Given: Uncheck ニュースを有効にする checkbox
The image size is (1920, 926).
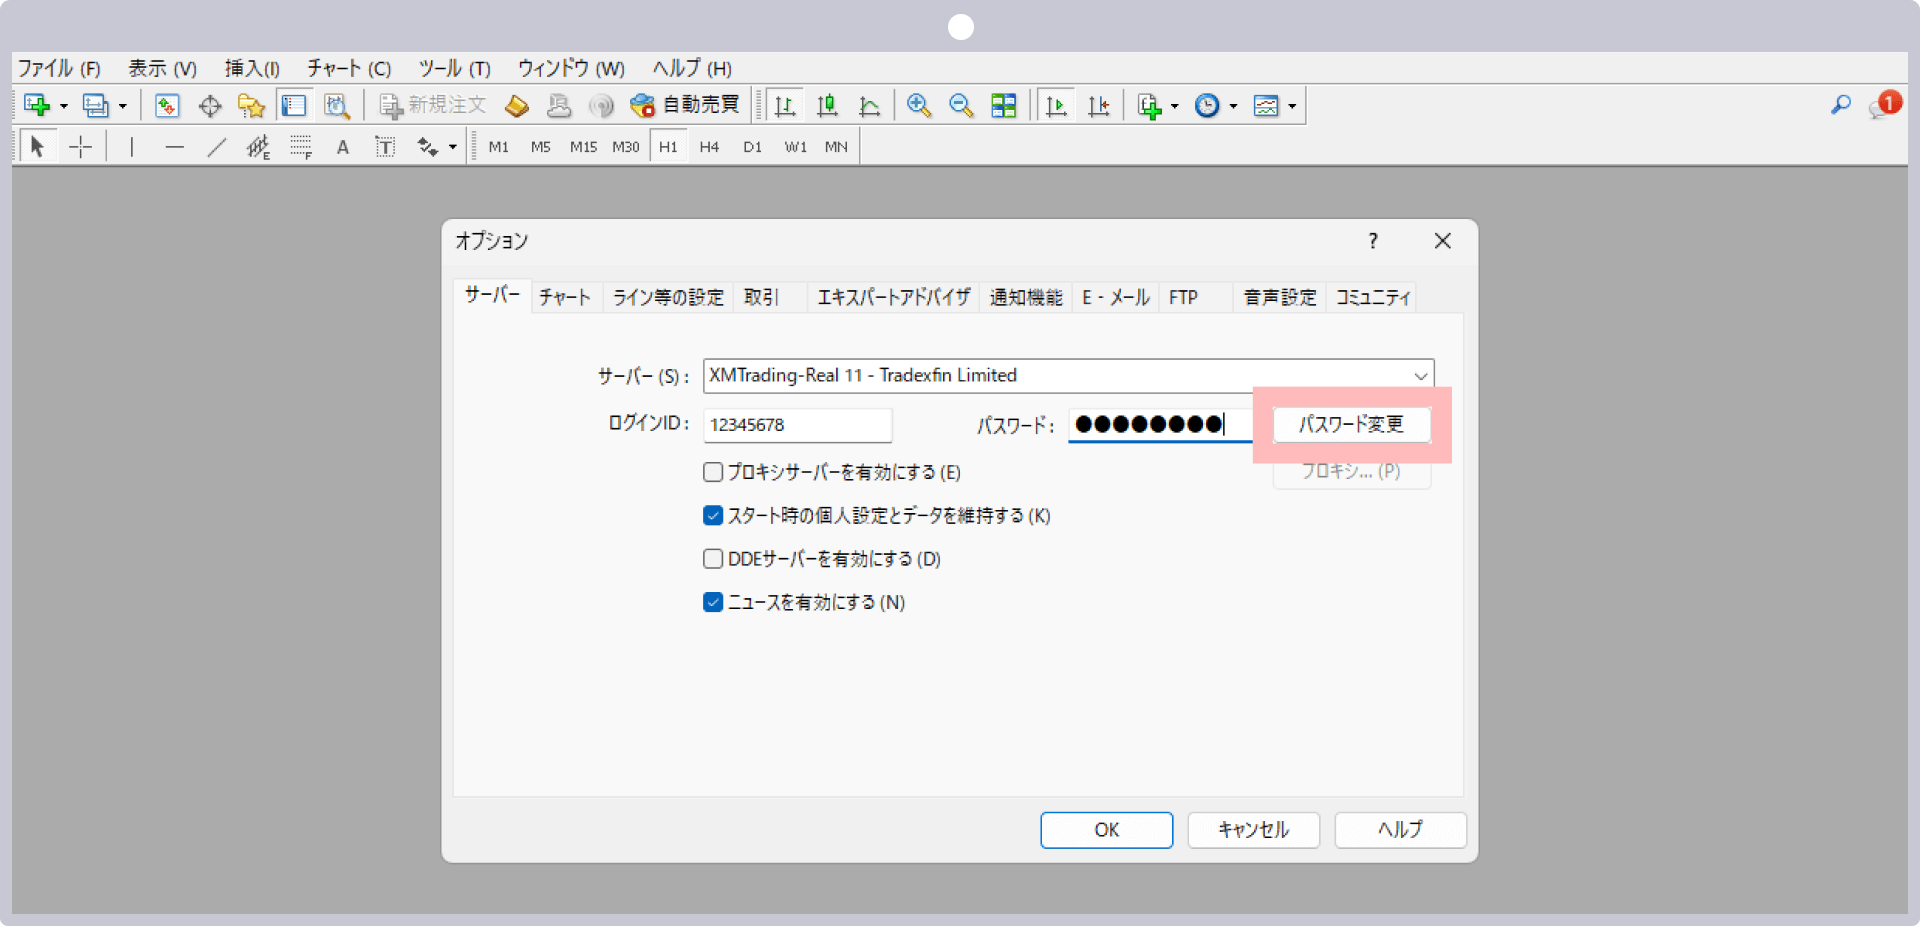Looking at the screenshot, I should click(713, 602).
